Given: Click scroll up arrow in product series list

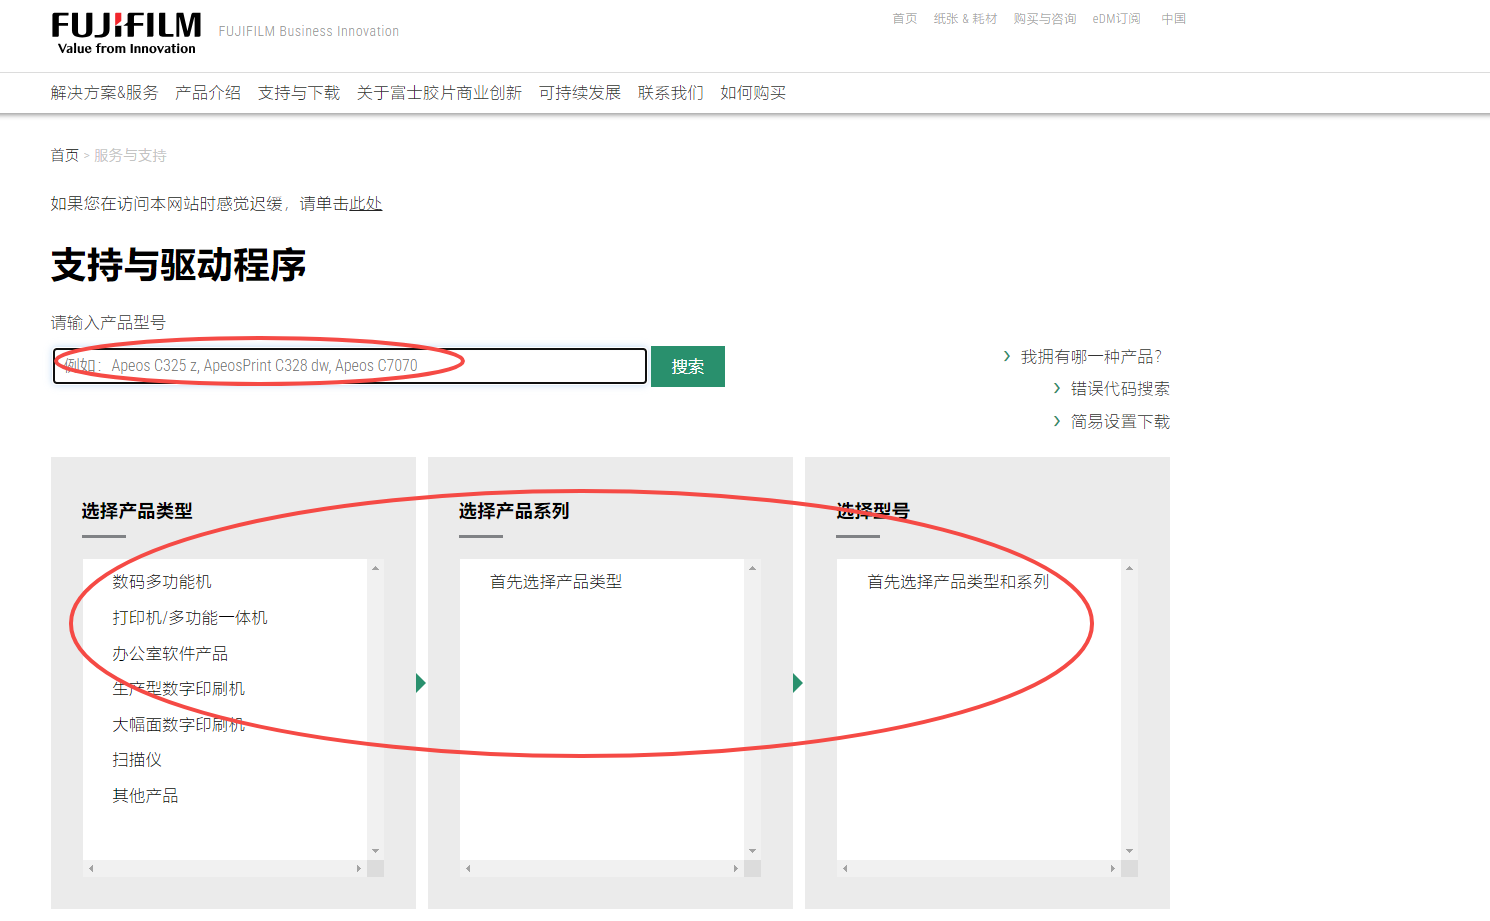Looking at the screenshot, I should point(753,568).
